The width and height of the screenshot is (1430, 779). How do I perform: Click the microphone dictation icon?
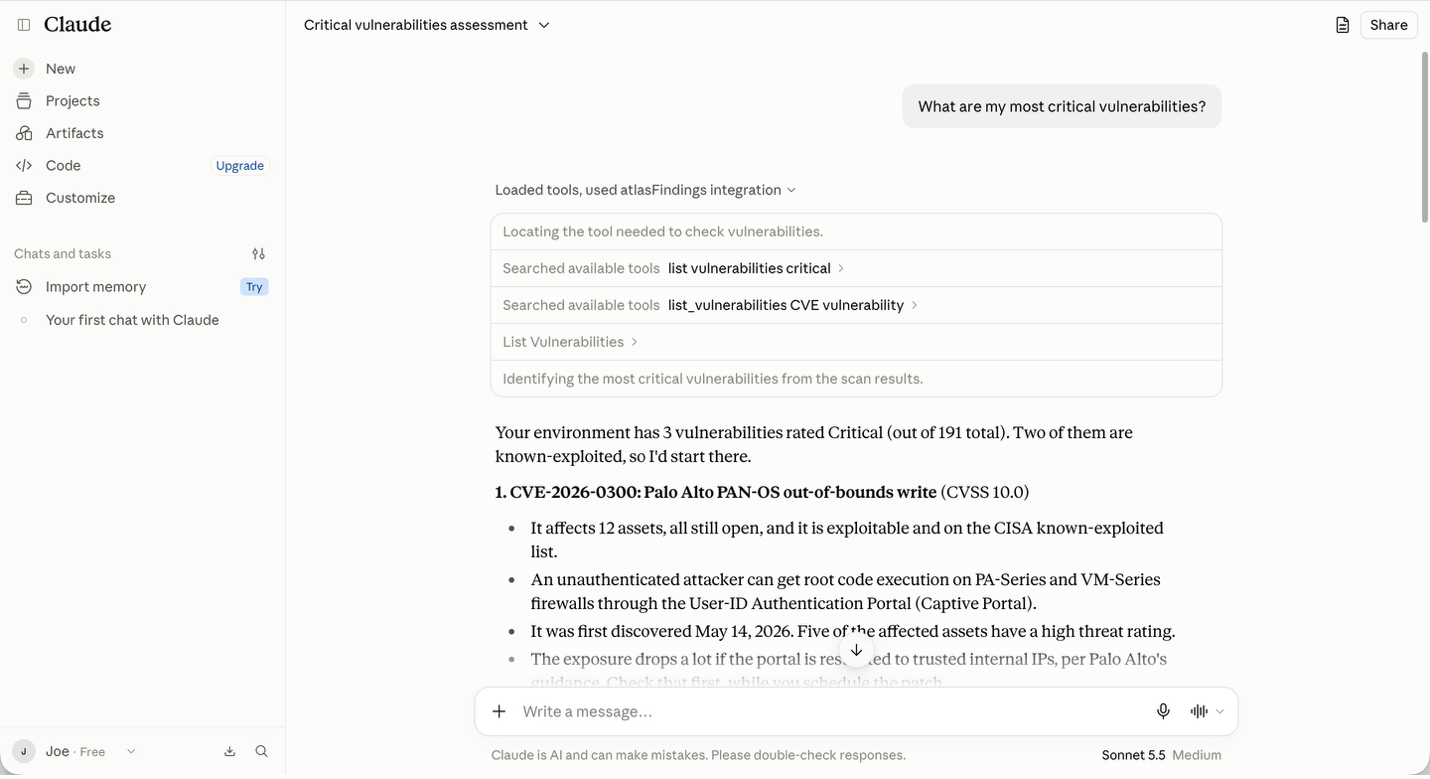[x=1163, y=711]
